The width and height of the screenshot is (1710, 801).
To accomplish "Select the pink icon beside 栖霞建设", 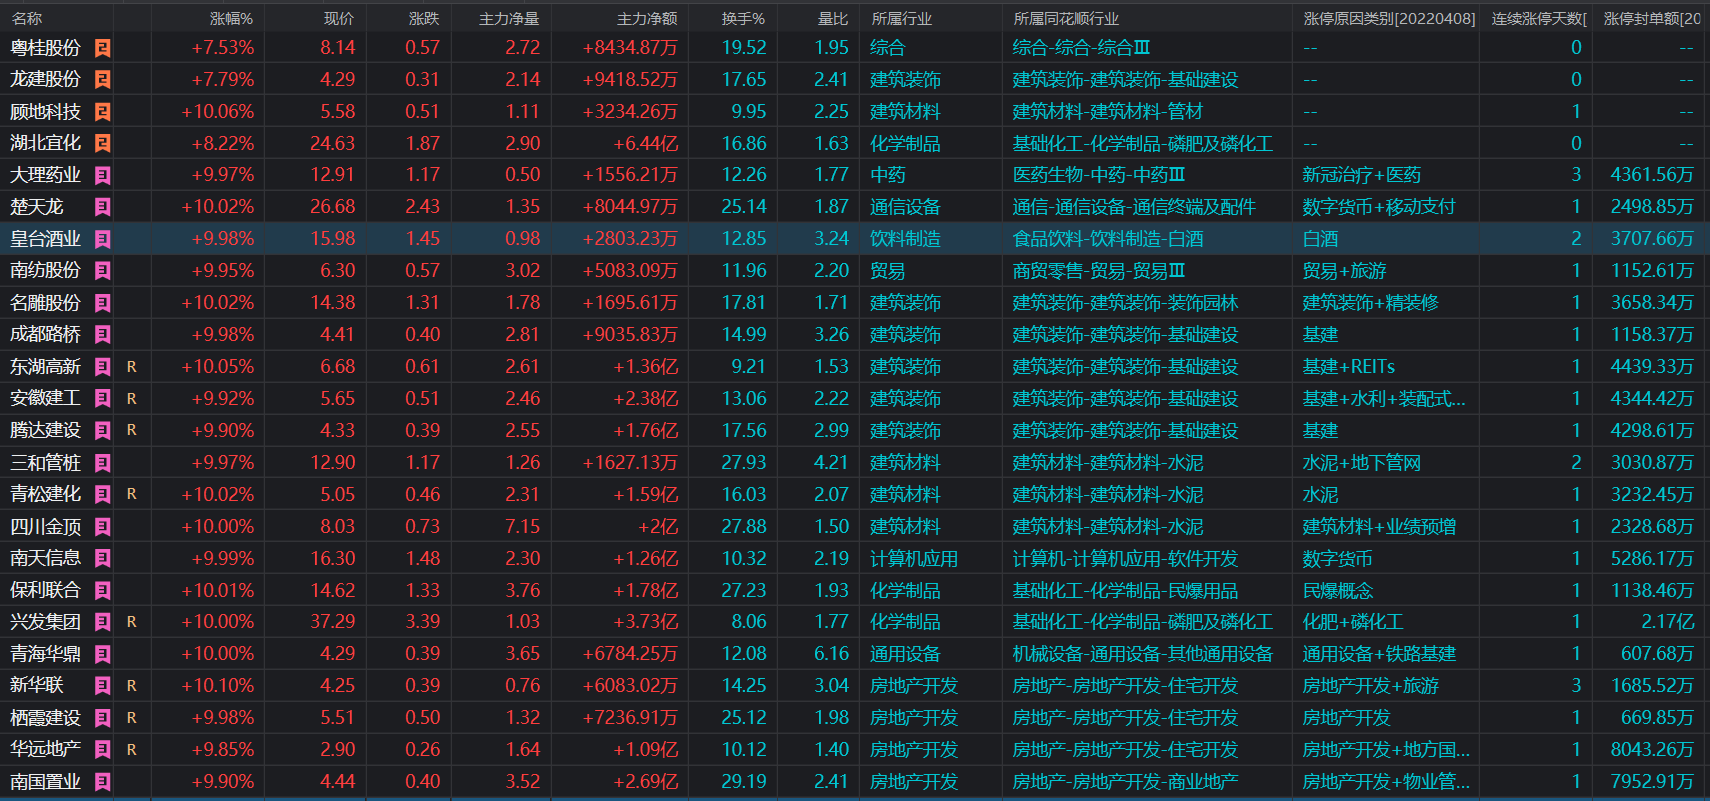I will [102, 718].
